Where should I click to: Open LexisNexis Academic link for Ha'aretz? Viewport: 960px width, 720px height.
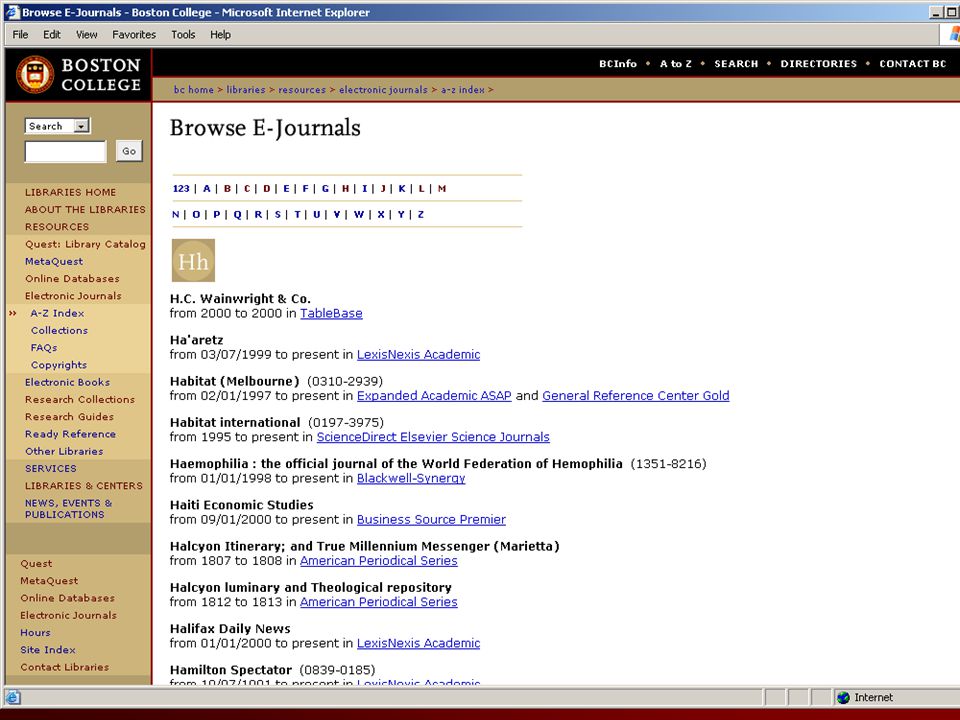coord(418,354)
